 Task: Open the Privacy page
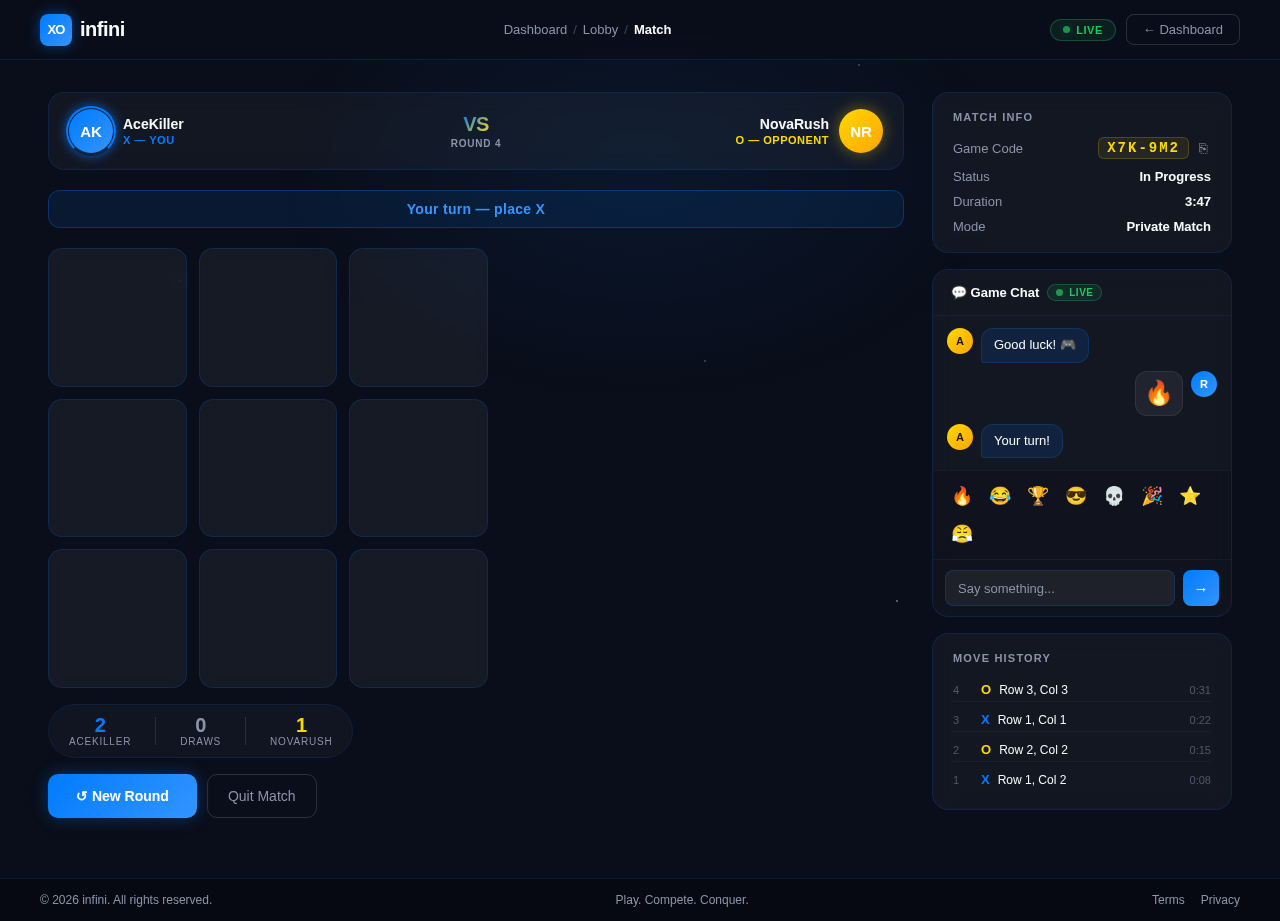tap(1218, 900)
